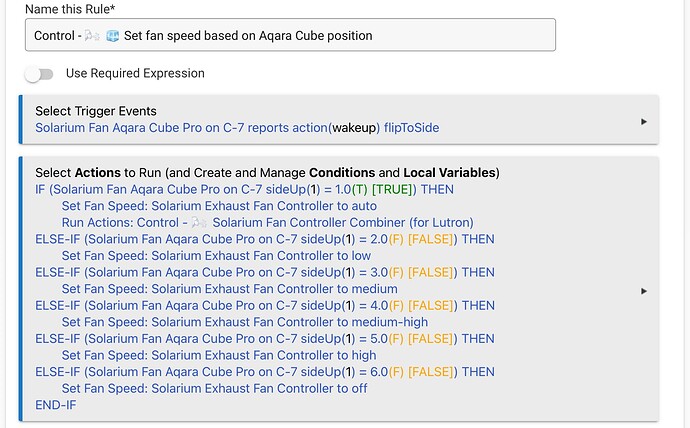Click the fan emoji in Run Actions line

pos(199,223)
